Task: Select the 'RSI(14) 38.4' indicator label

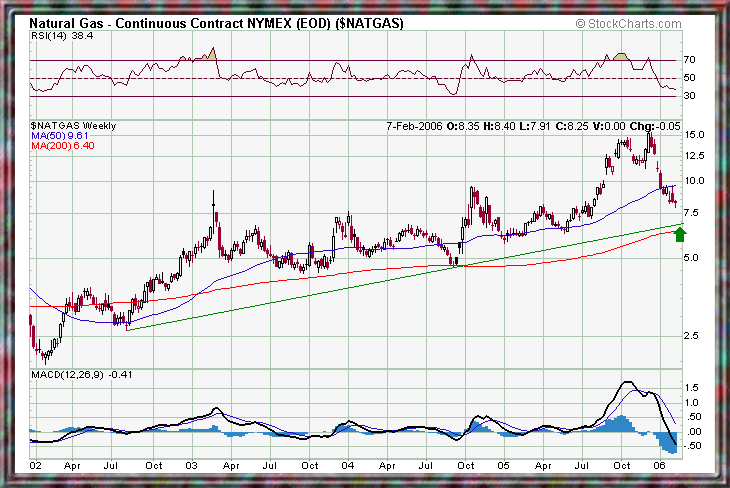Action: click(x=62, y=36)
